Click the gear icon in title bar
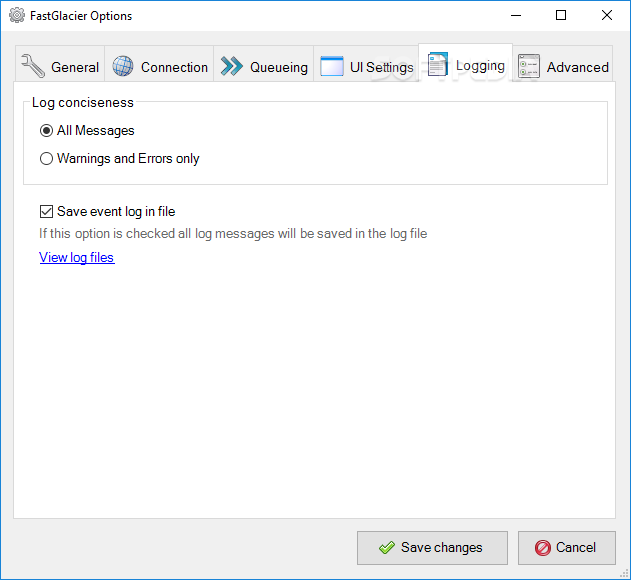The height and width of the screenshot is (580, 631). pyautogui.click(x=17, y=15)
